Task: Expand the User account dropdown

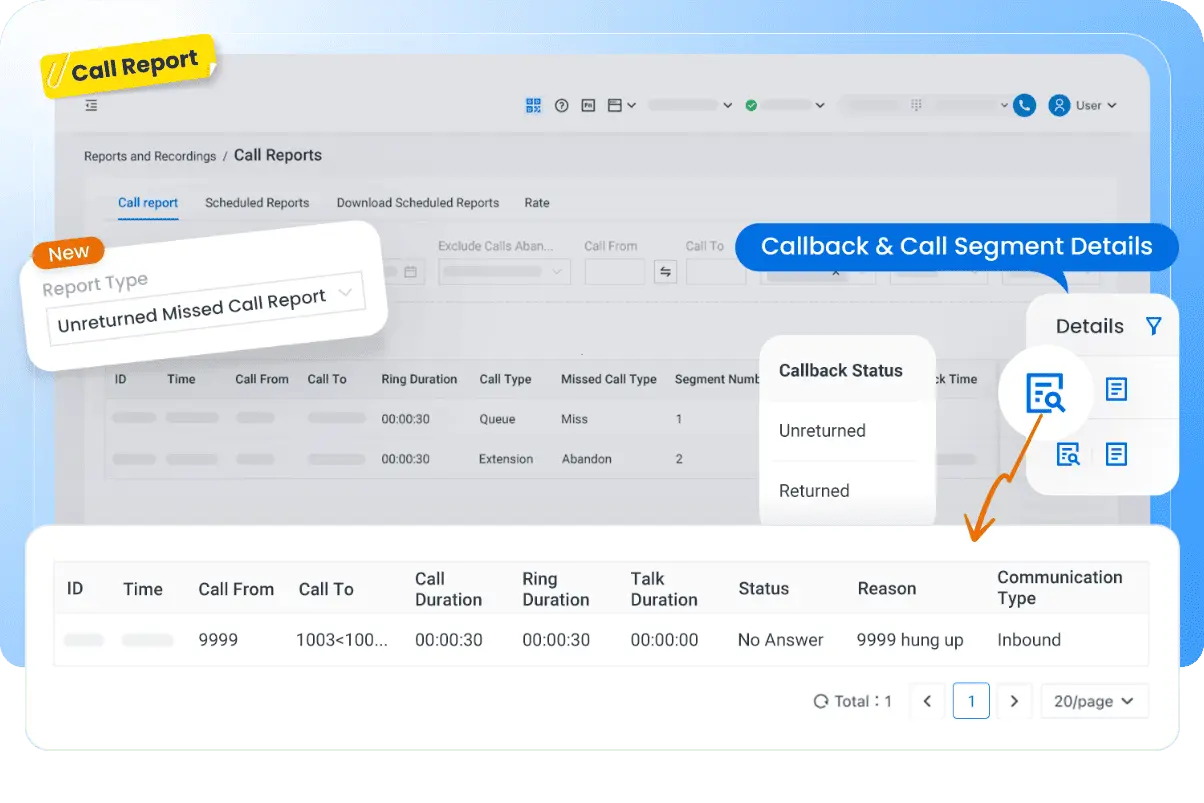Action: (1112, 105)
